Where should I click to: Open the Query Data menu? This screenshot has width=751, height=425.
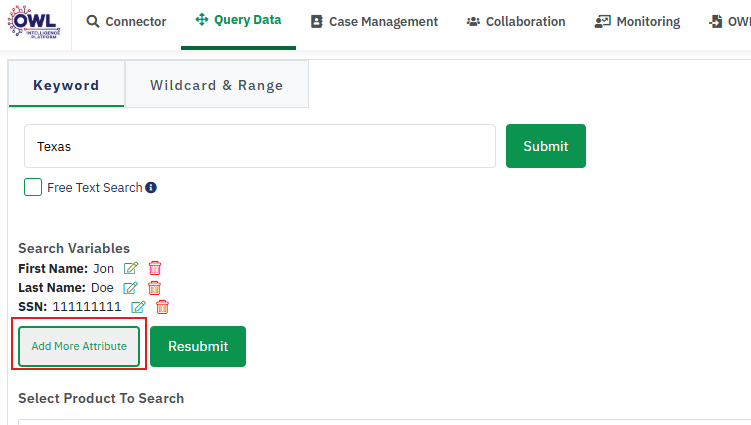click(238, 20)
